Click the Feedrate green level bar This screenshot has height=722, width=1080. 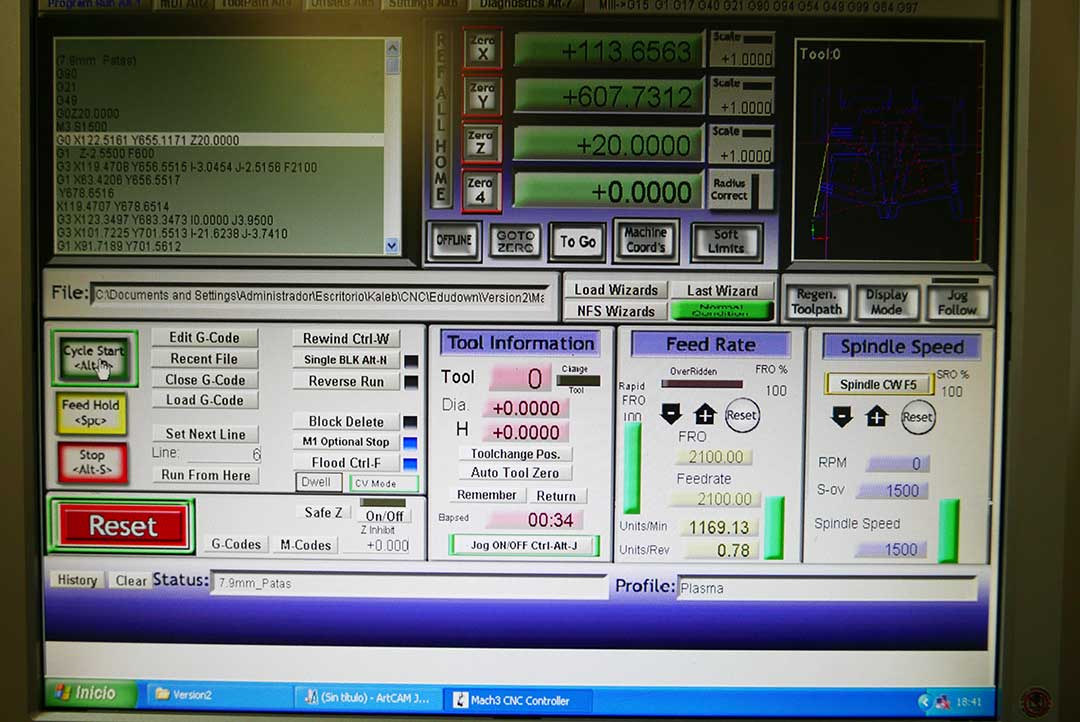774,527
